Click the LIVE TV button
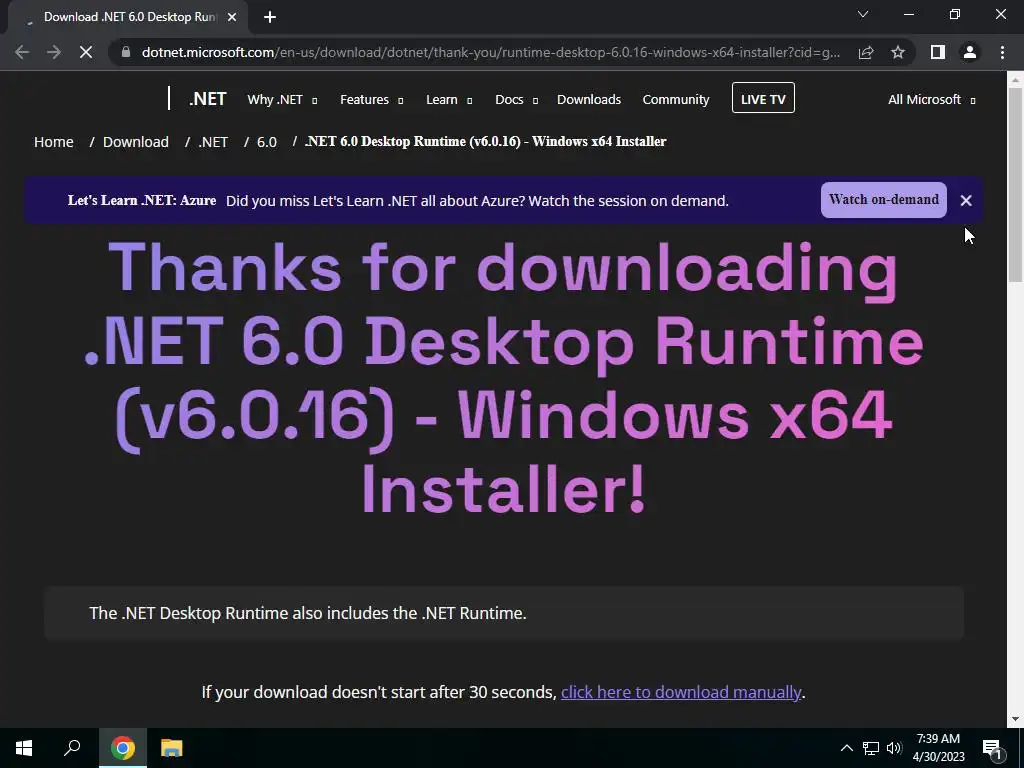 tap(763, 98)
